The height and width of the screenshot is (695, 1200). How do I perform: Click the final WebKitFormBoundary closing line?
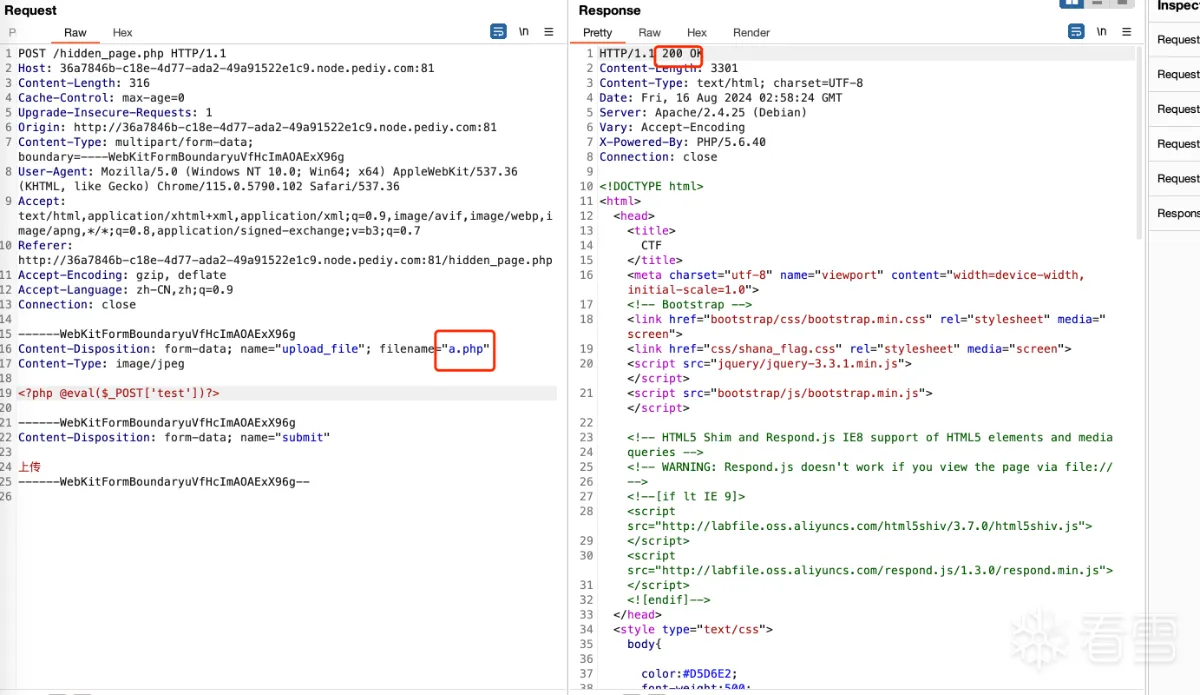coord(164,481)
